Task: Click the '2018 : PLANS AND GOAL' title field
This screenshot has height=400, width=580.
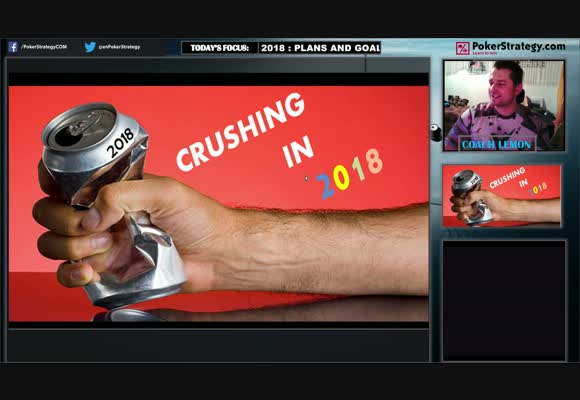Action: point(320,48)
